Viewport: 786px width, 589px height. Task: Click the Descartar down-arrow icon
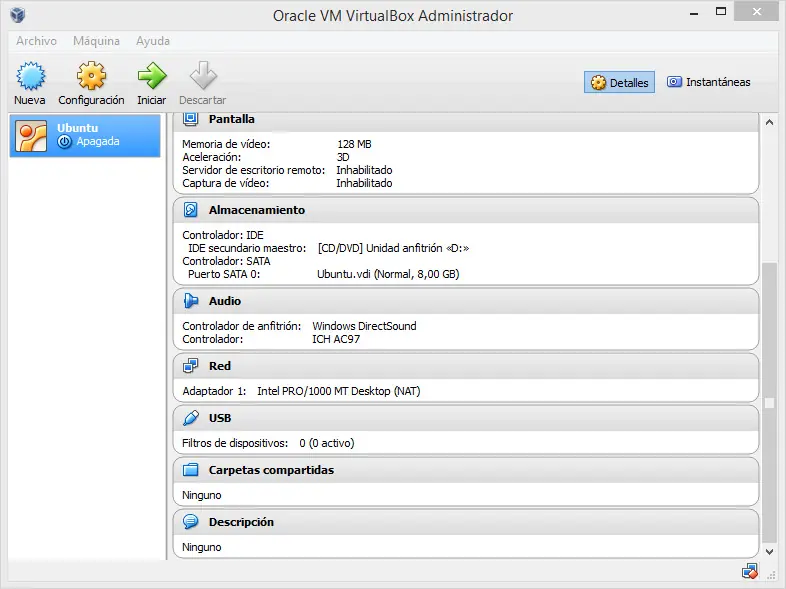coord(203,76)
